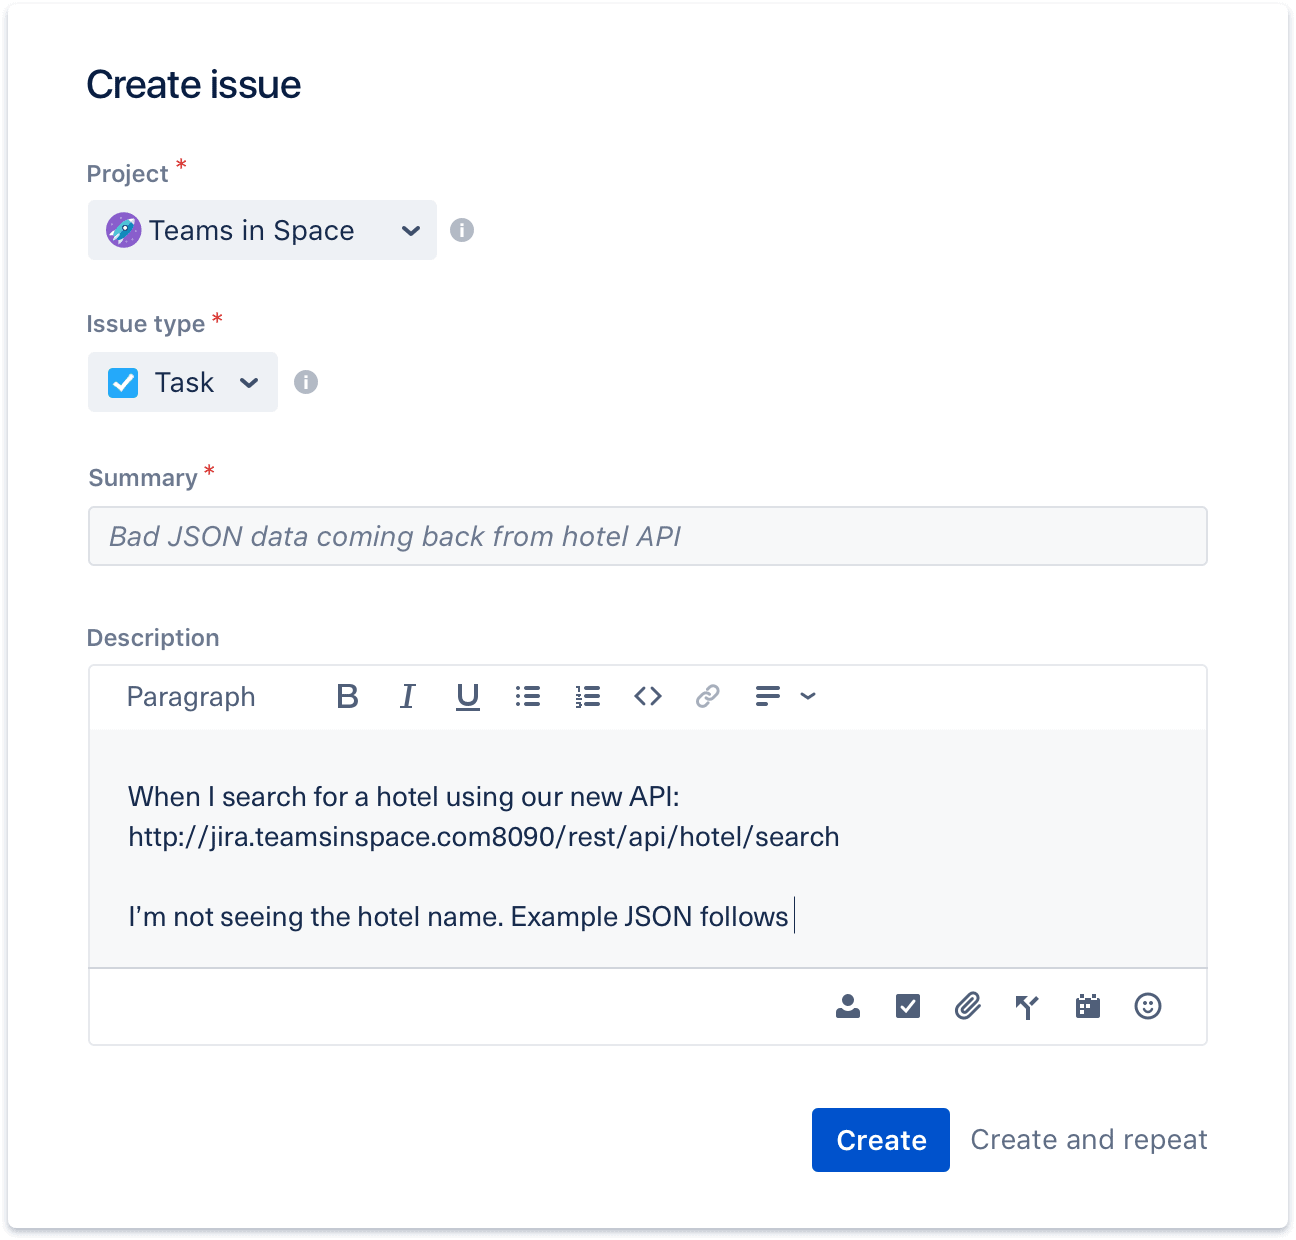Screen dimensions: 1296x1240
Task: Select Create and repeat
Action: coord(1088,1140)
